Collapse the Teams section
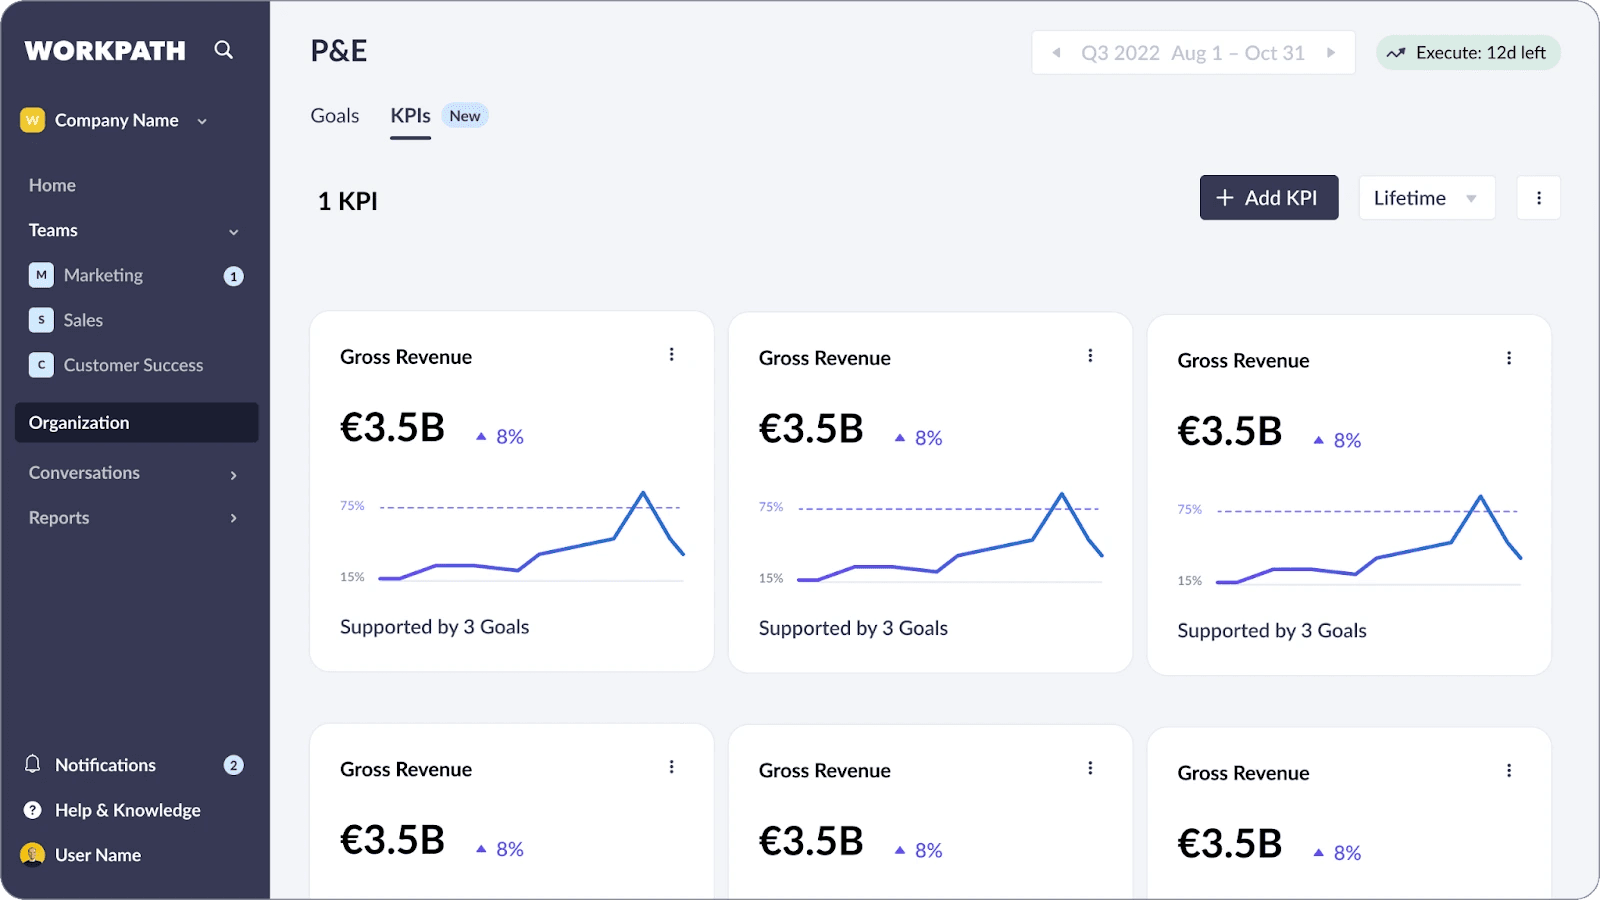This screenshot has height=900, width=1600. click(x=233, y=231)
